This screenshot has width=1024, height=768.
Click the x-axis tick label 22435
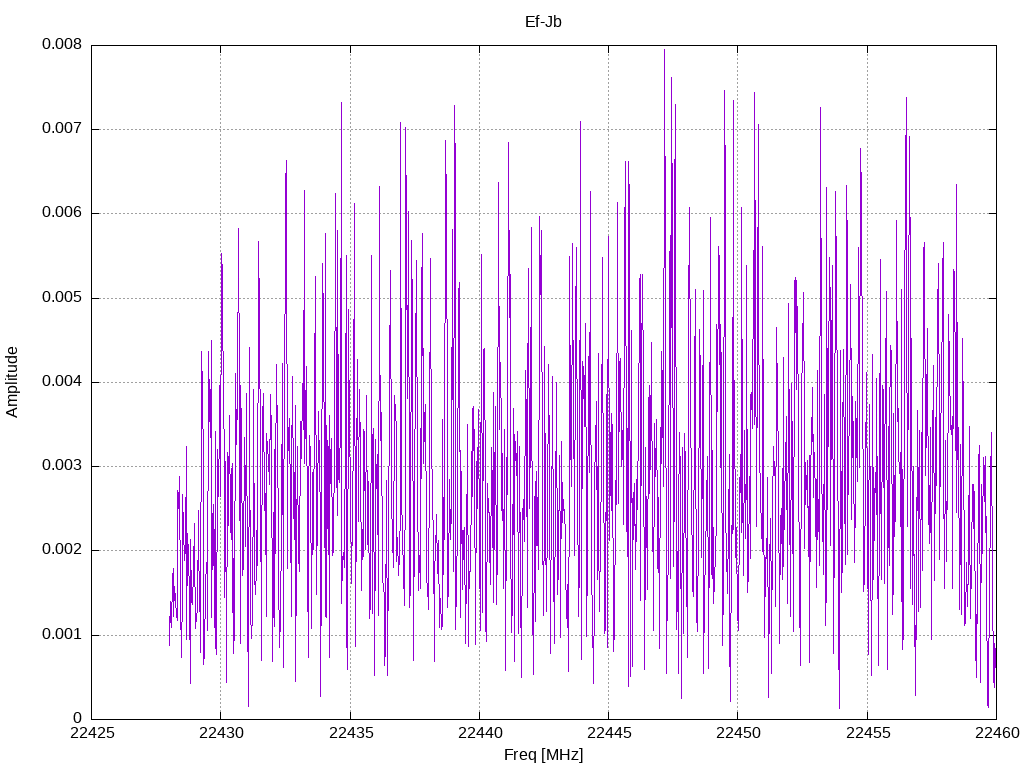[350, 733]
